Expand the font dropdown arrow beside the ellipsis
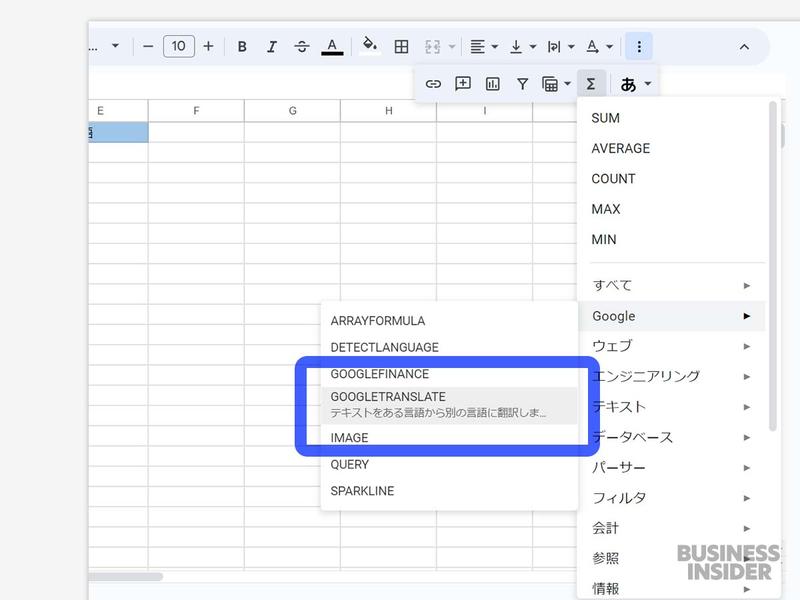Viewport: 800px width, 600px height. 115,46
